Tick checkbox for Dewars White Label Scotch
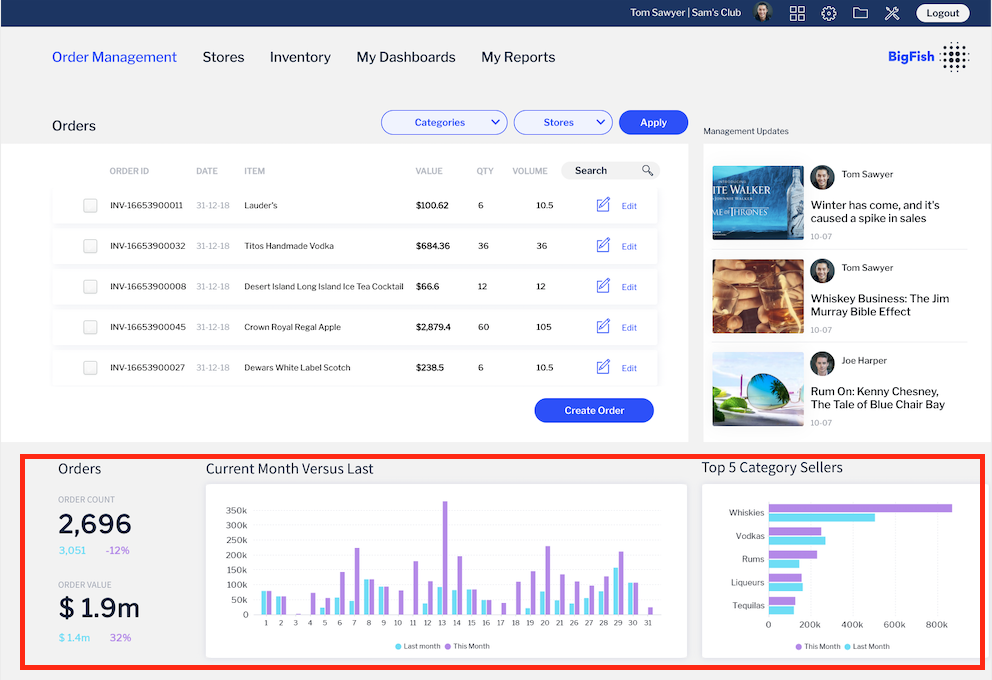This screenshot has width=992, height=680. click(x=90, y=368)
